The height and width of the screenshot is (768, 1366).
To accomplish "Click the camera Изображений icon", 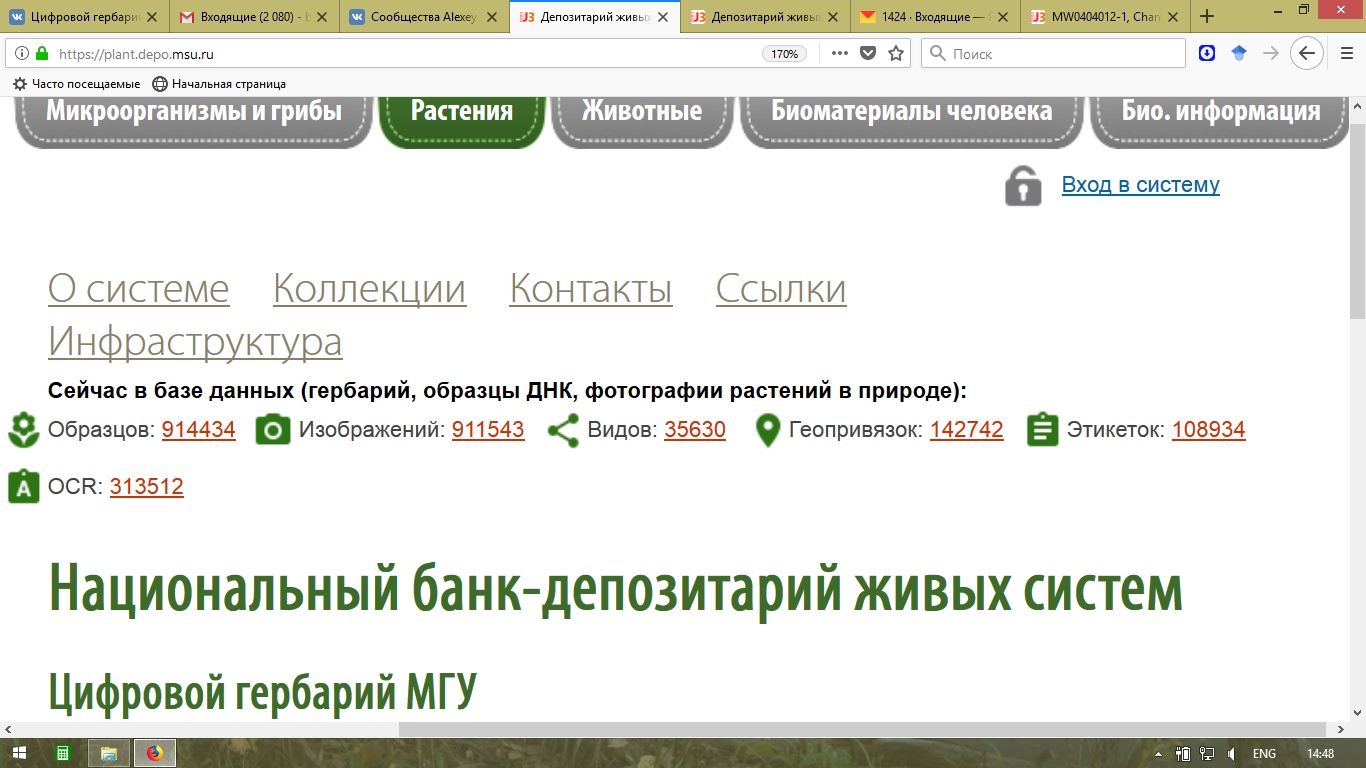I will pos(272,431).
